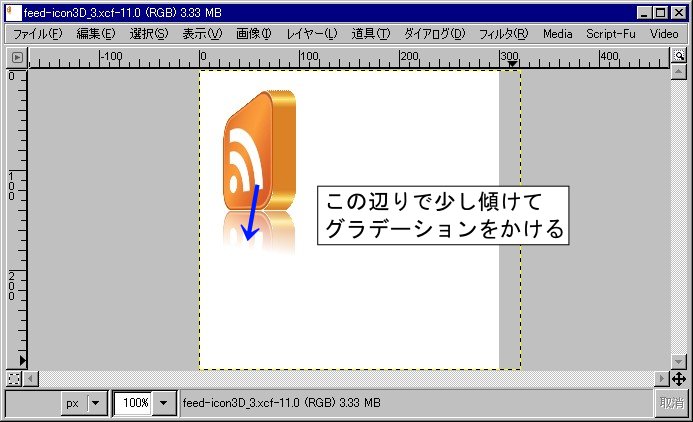Toggle zoom-on-resize magnifier icon at top right
The image size is (693, 422).
point(678,56)
